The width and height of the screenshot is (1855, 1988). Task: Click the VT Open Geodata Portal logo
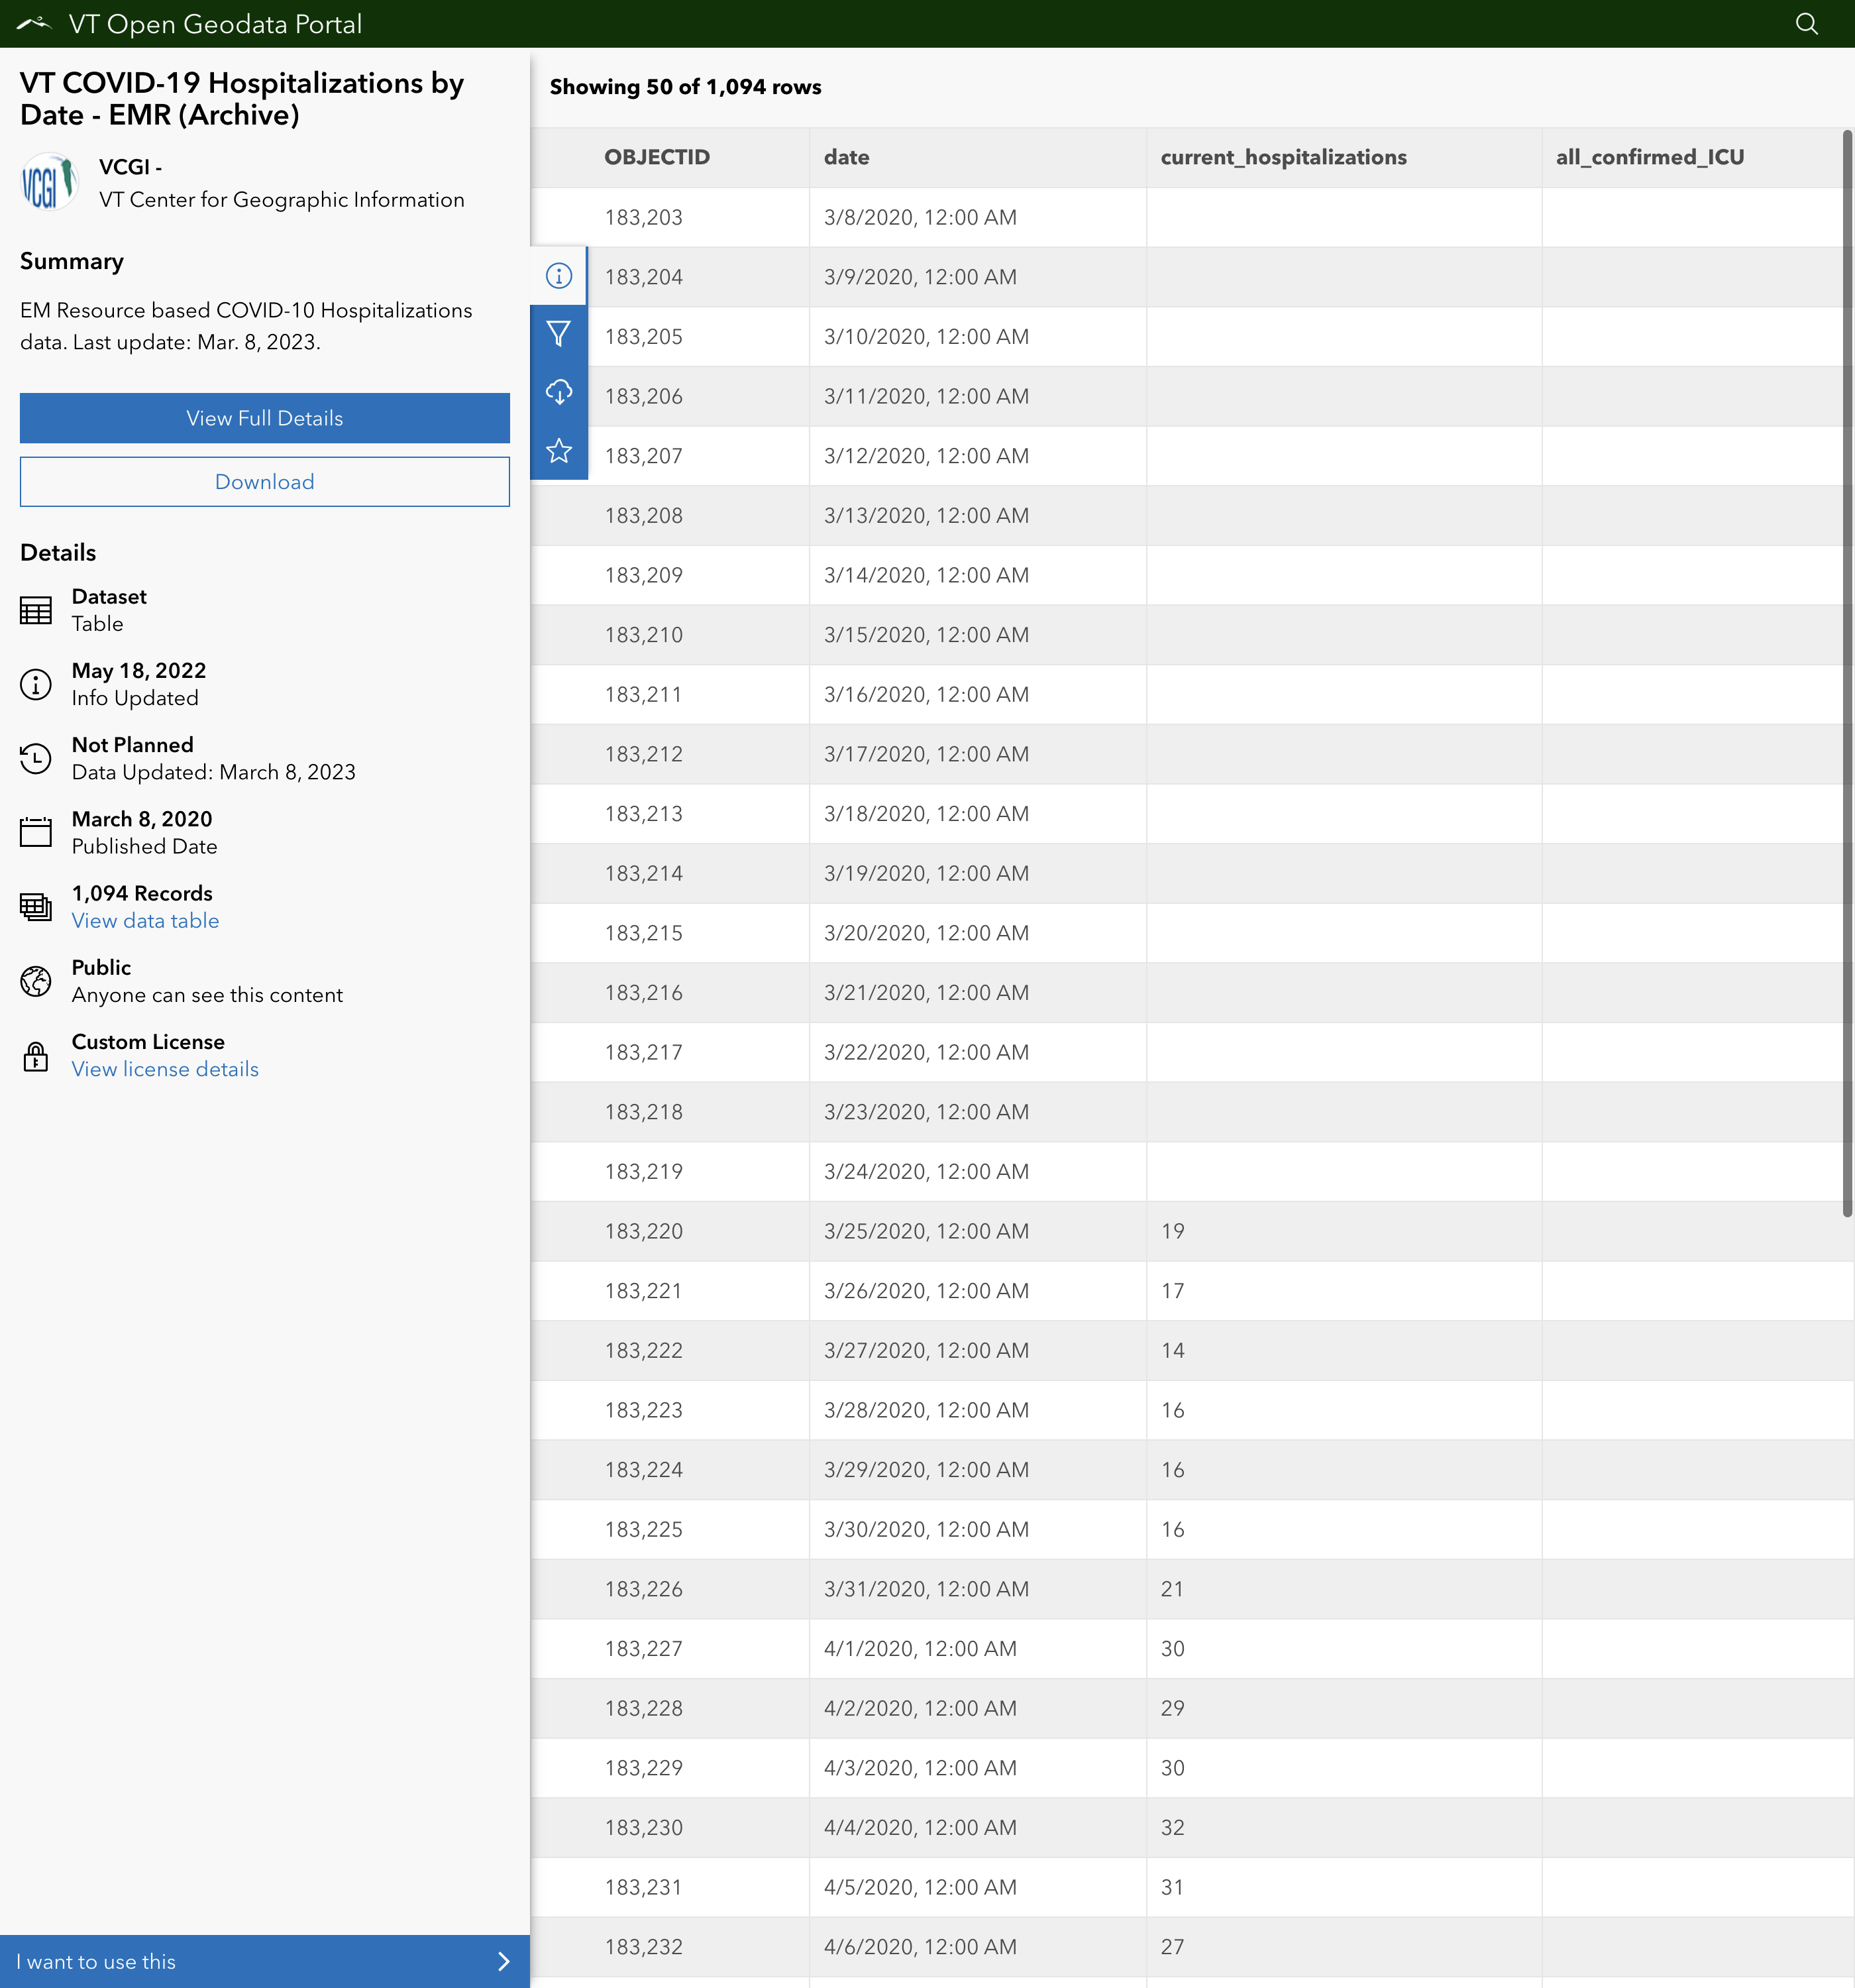tap(34, 24)
